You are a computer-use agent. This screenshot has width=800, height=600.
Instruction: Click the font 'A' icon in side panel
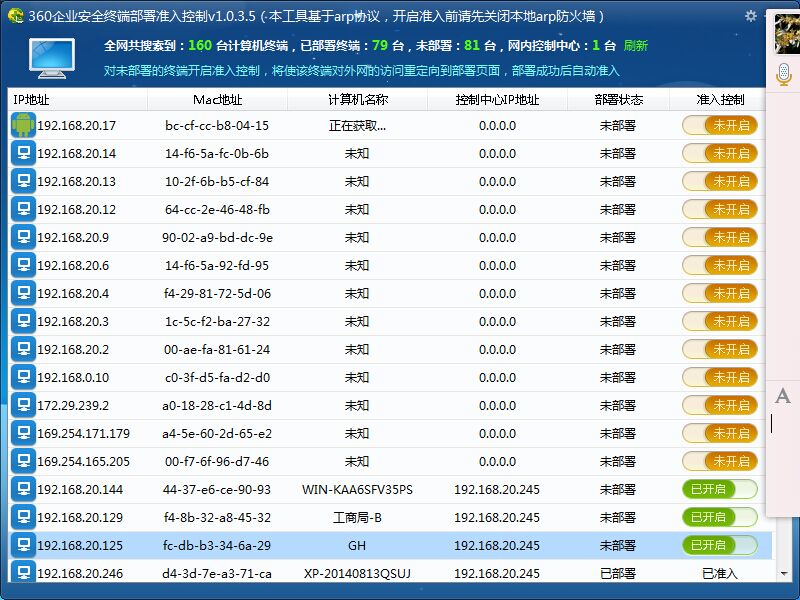[783, 396]
